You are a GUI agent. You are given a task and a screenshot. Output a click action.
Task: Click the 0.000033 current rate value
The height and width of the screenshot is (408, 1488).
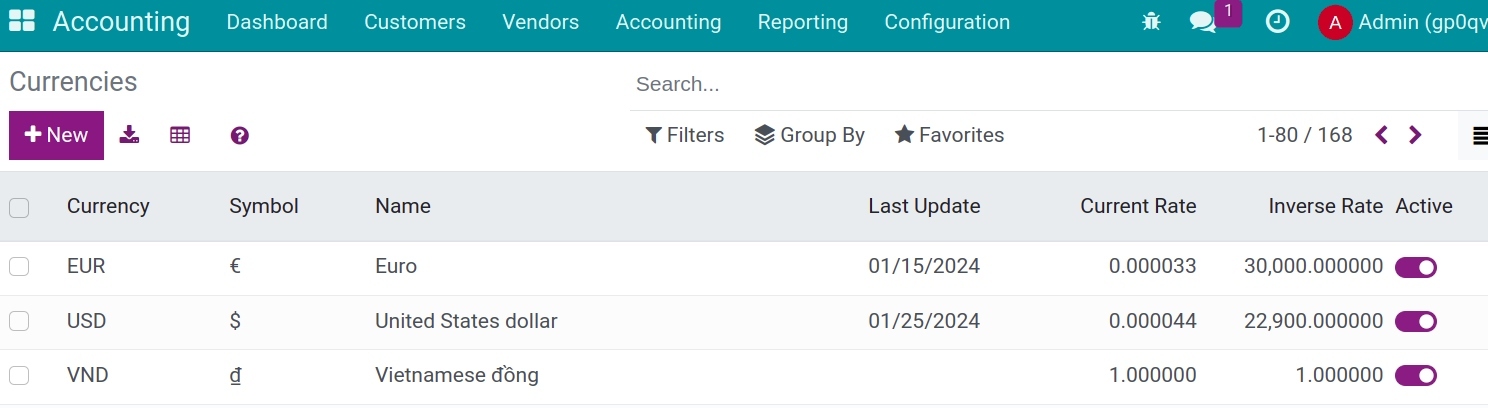pos(1153,267)
